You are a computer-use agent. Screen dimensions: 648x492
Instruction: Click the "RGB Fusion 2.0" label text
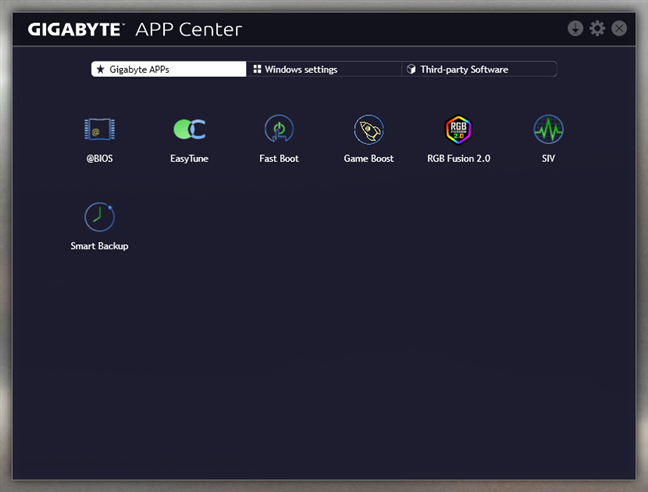click(x=459, y=159)
